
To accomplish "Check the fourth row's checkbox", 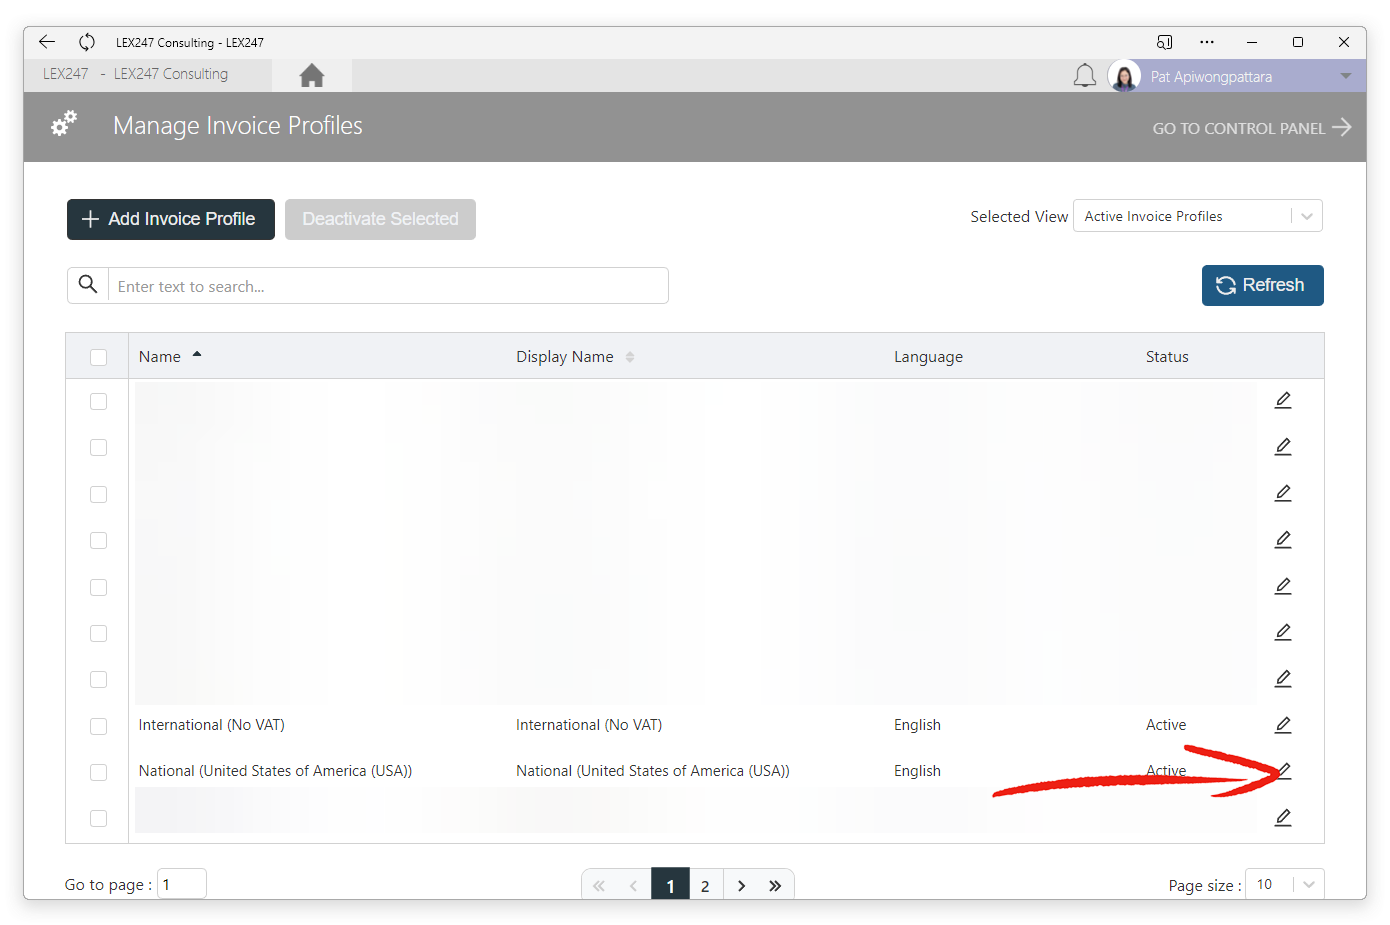I will pyautogui.click(x=98, y=540).
